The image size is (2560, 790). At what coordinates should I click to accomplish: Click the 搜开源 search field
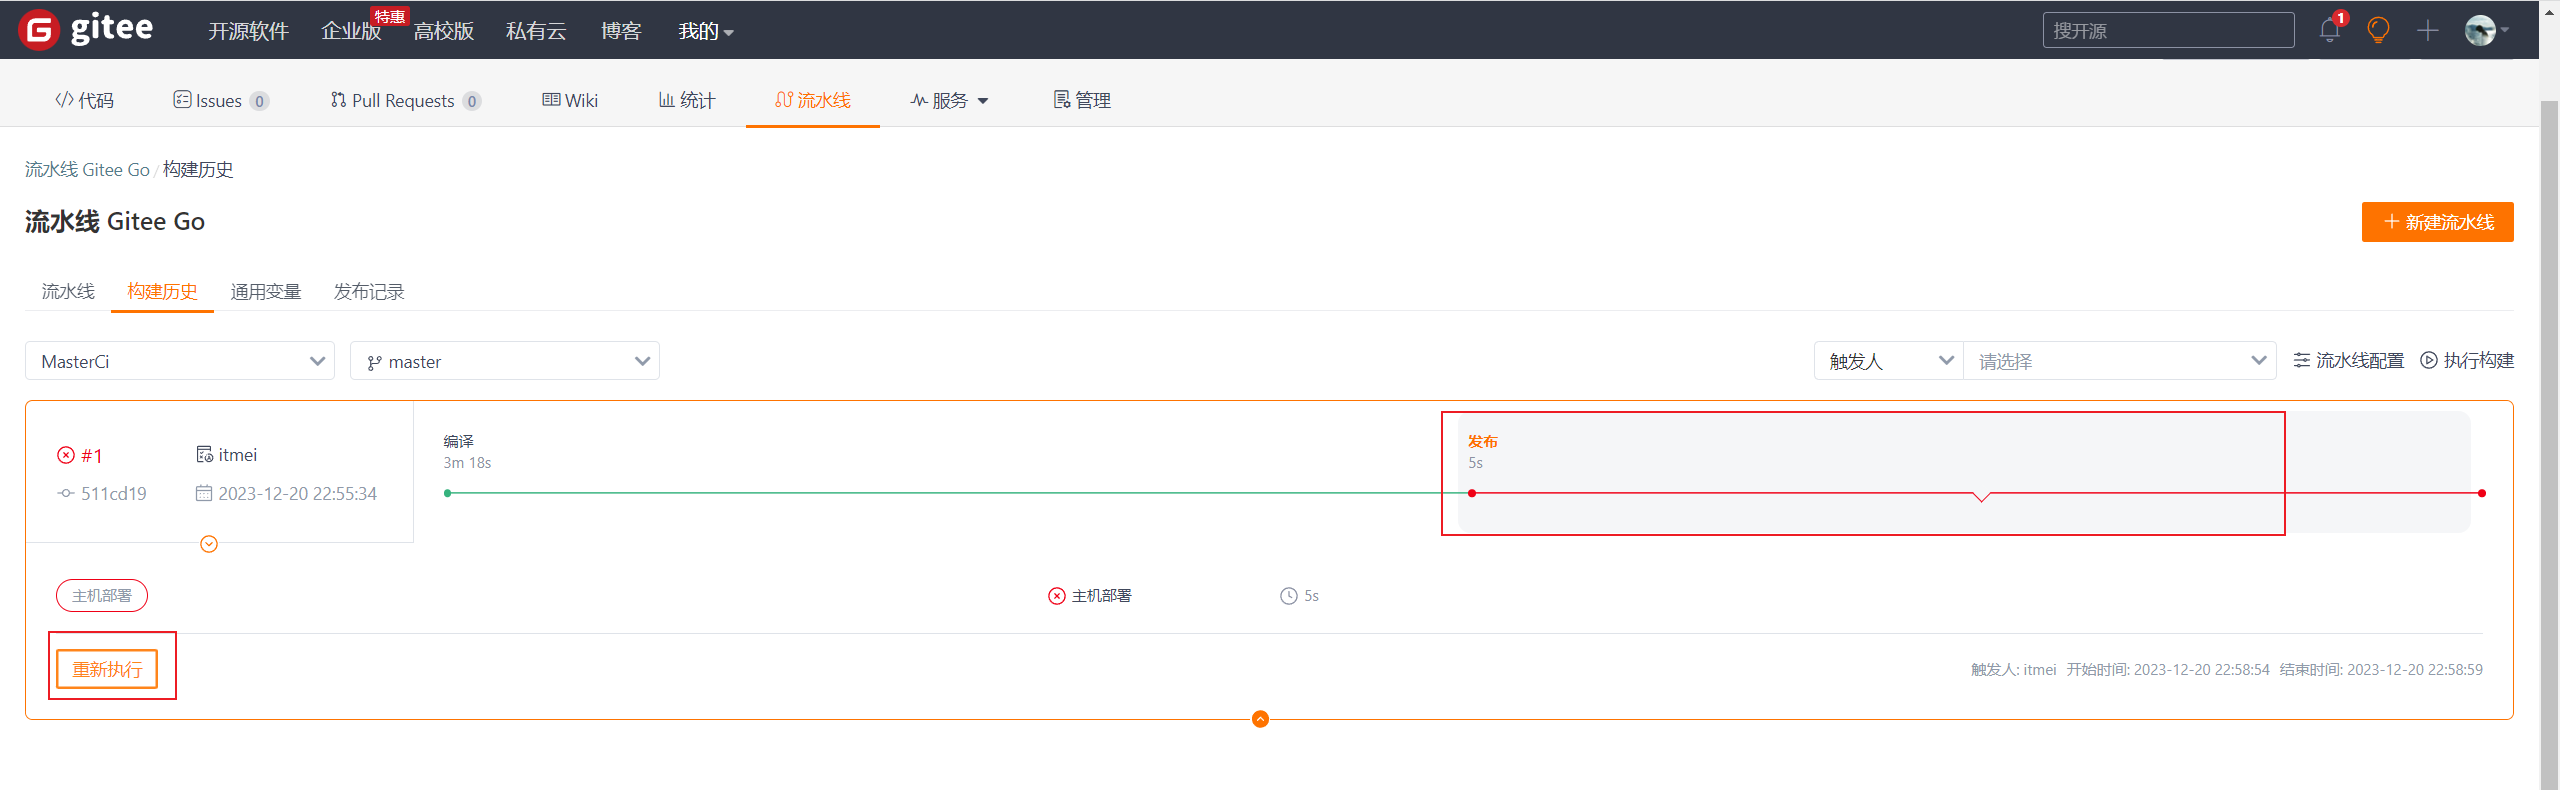(x=2168, y=30)
